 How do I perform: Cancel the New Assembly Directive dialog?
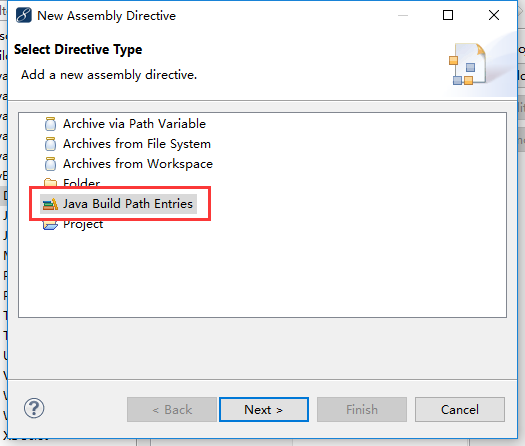pos(460,410)
